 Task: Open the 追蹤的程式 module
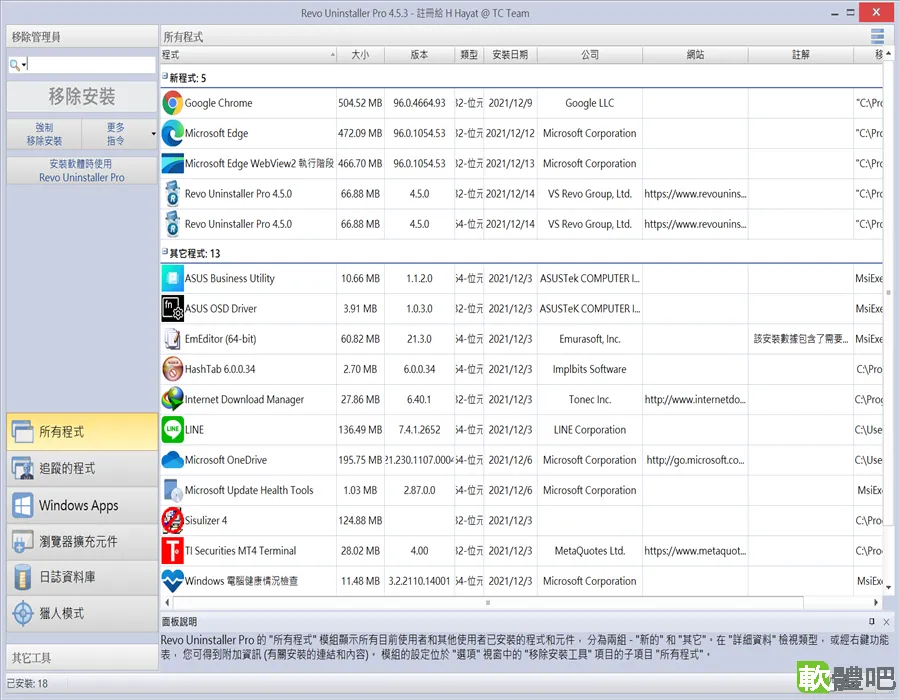click(82, 468)
